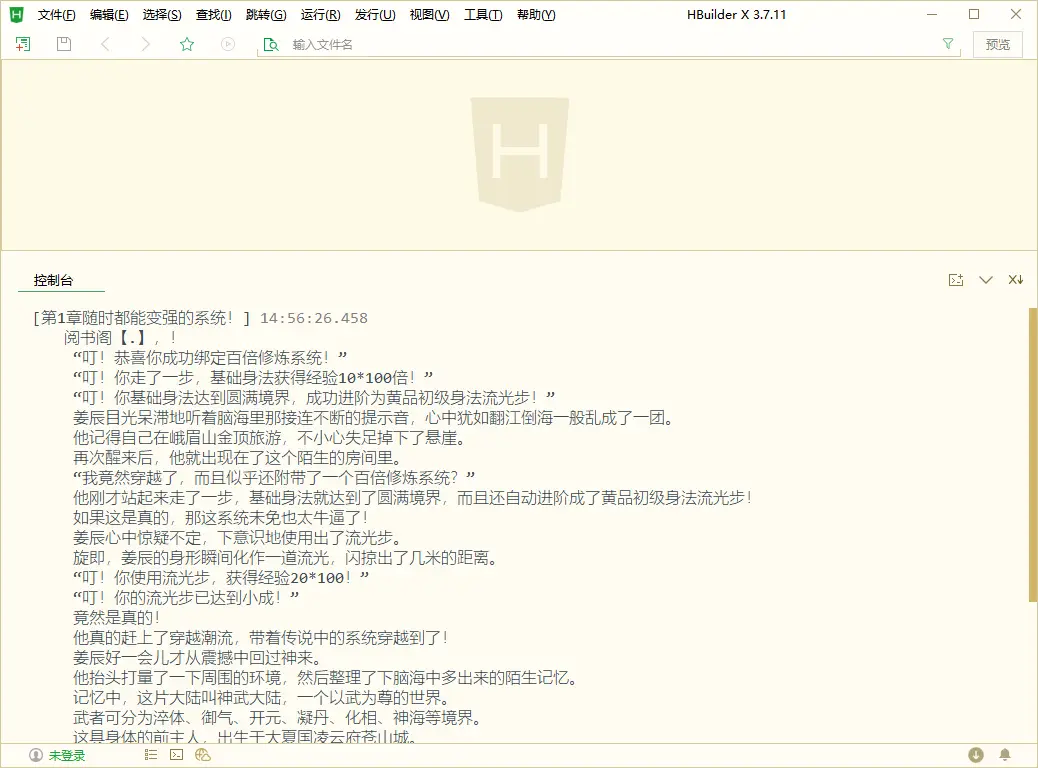Click the bookmark star icon
1038x768 pixels.
[187, 44]
